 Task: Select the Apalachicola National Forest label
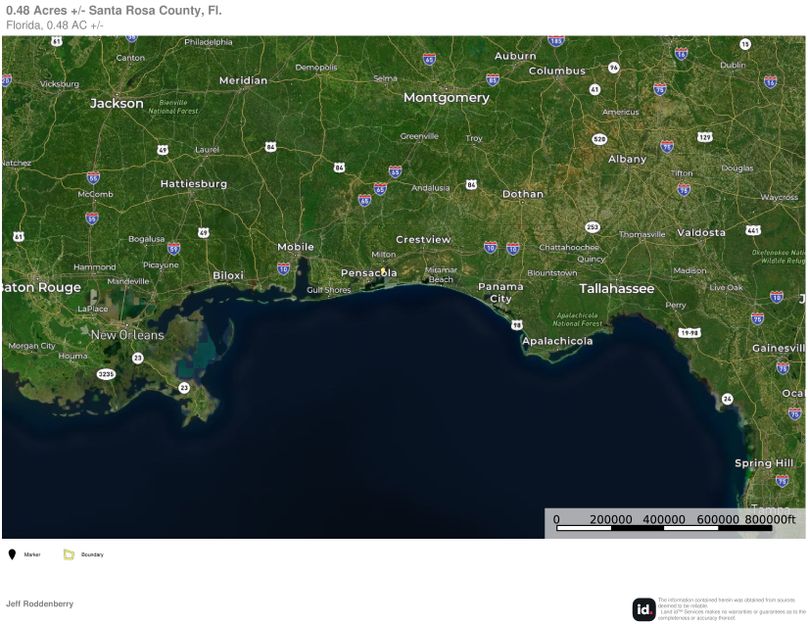pos(578,320)
